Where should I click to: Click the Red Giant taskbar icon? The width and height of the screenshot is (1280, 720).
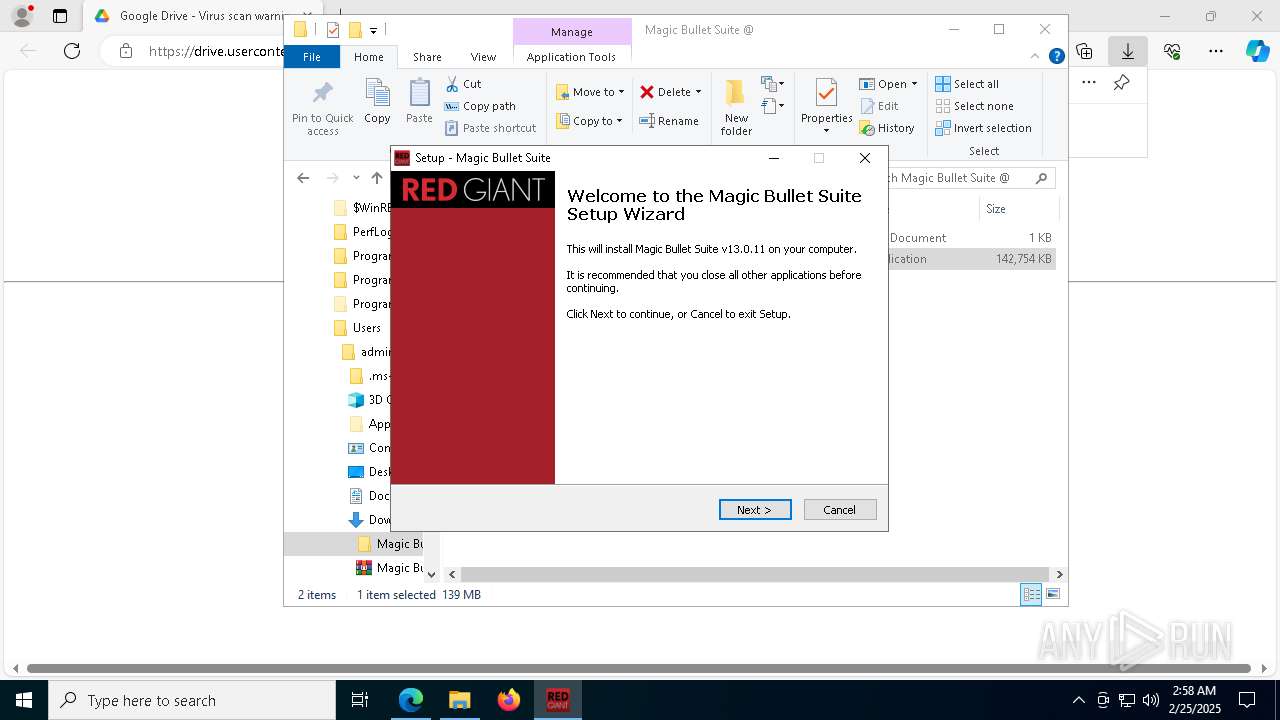[x=557, y=700]
